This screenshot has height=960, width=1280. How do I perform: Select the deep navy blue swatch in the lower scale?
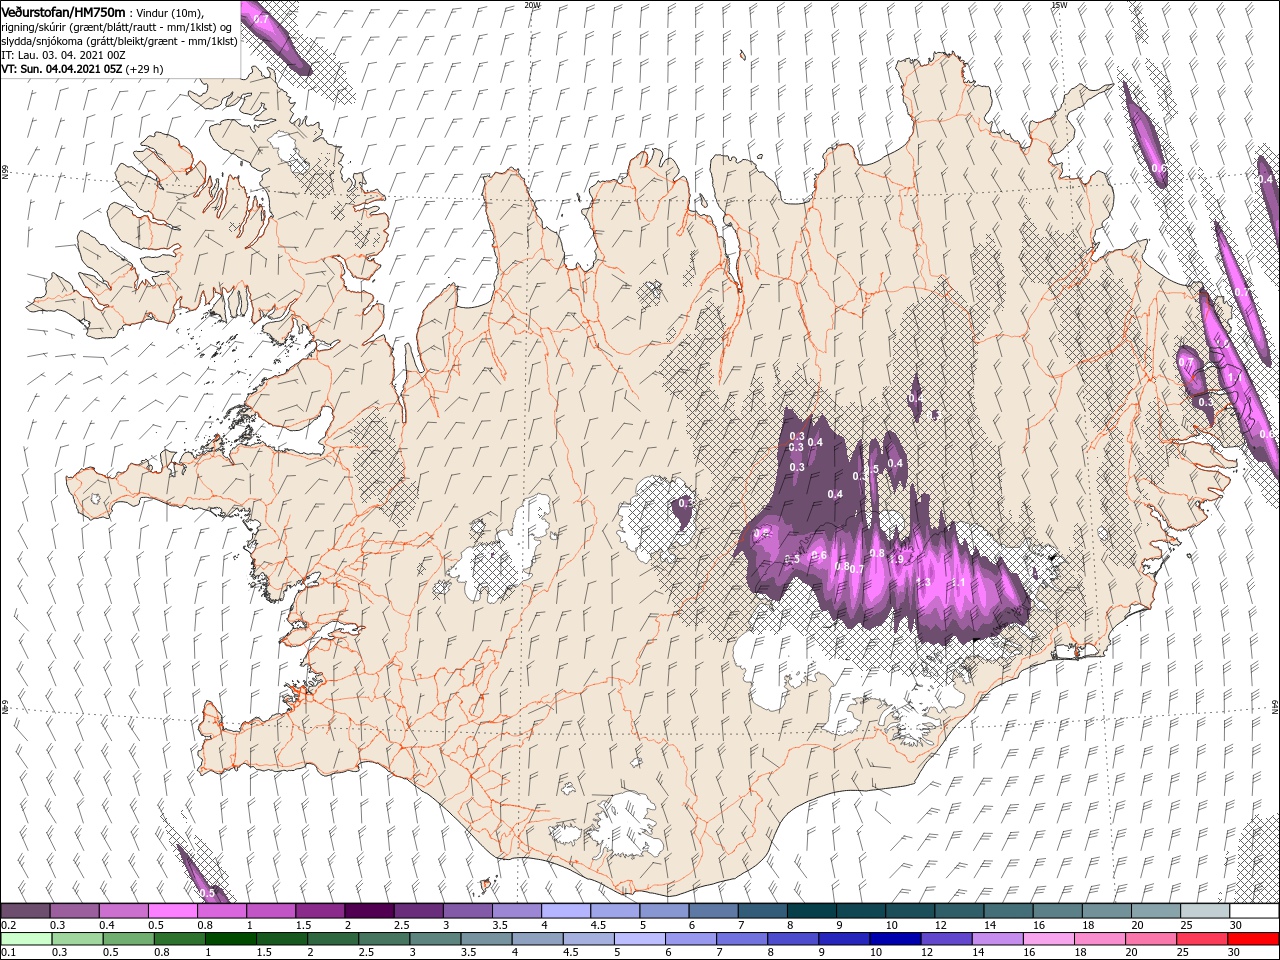(x=896, y=939)
